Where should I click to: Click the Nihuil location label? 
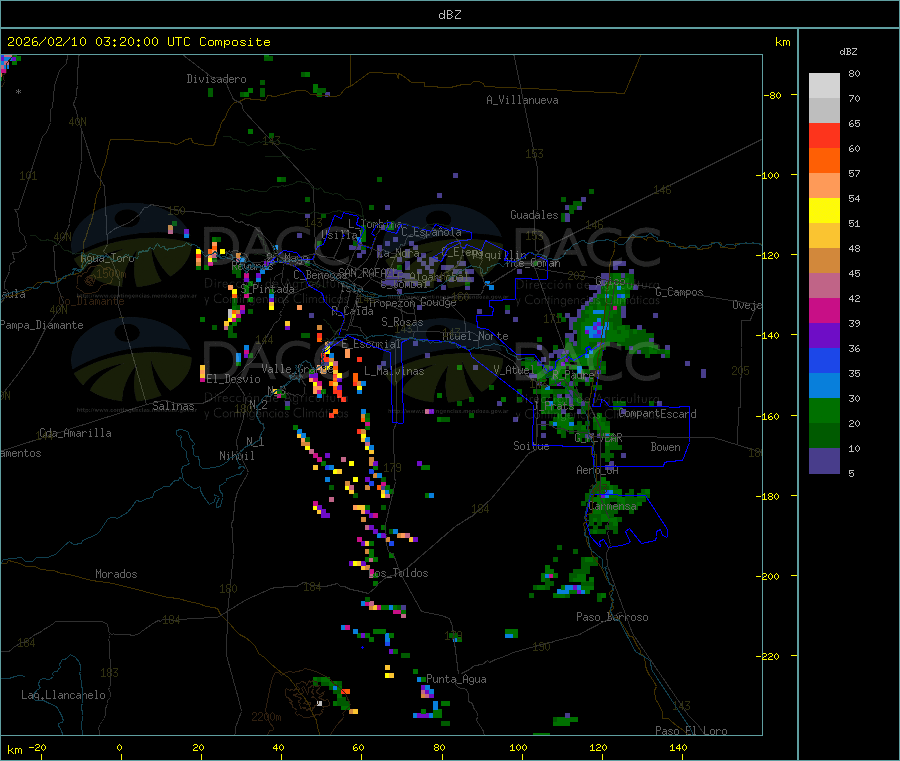(x=236, y=456)
